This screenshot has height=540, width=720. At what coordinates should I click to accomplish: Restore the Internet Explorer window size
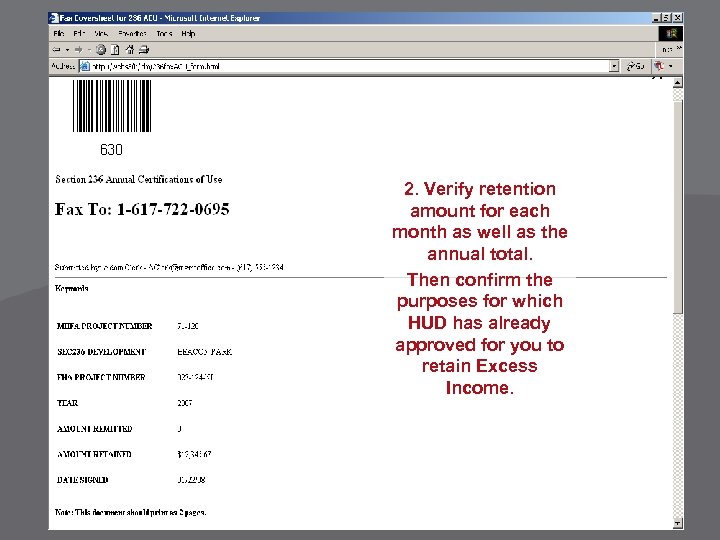click(666, 18)
